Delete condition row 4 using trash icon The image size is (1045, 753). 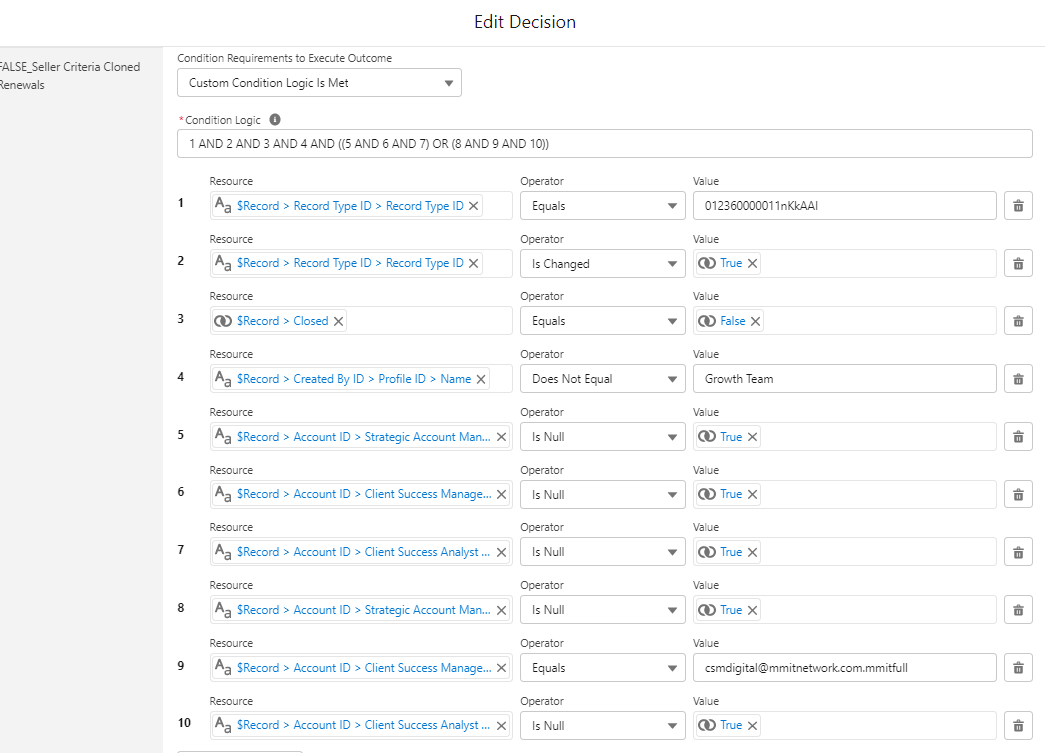1018,379
